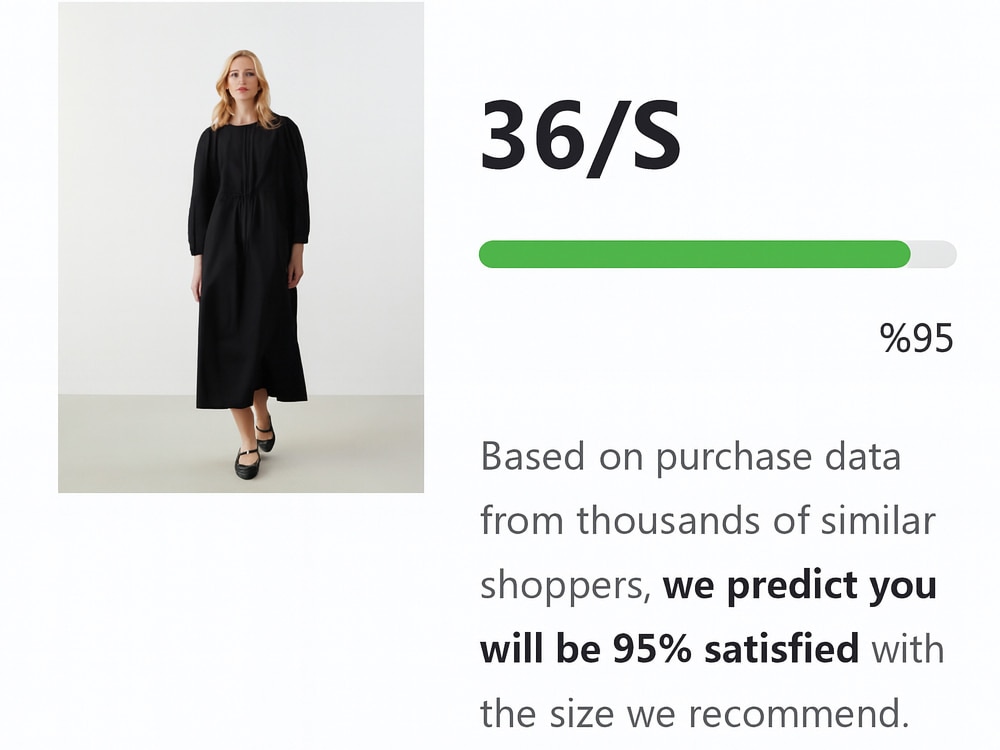Click 'the size we recommend.' text
Image resolution: width=1000 pixels, height=750 pixels.
tap(695, 713)
